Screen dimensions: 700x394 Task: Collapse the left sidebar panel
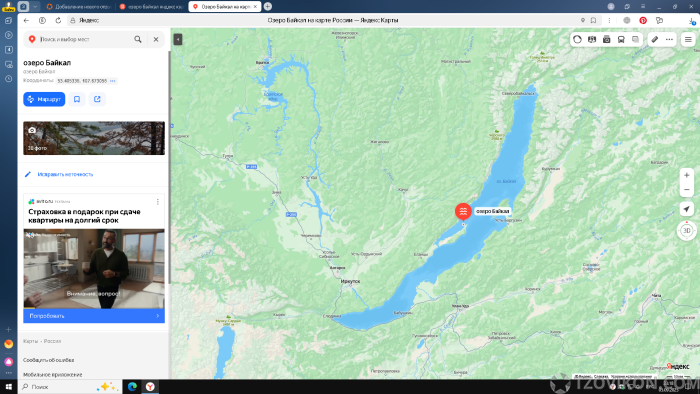(x=178, y=39)
